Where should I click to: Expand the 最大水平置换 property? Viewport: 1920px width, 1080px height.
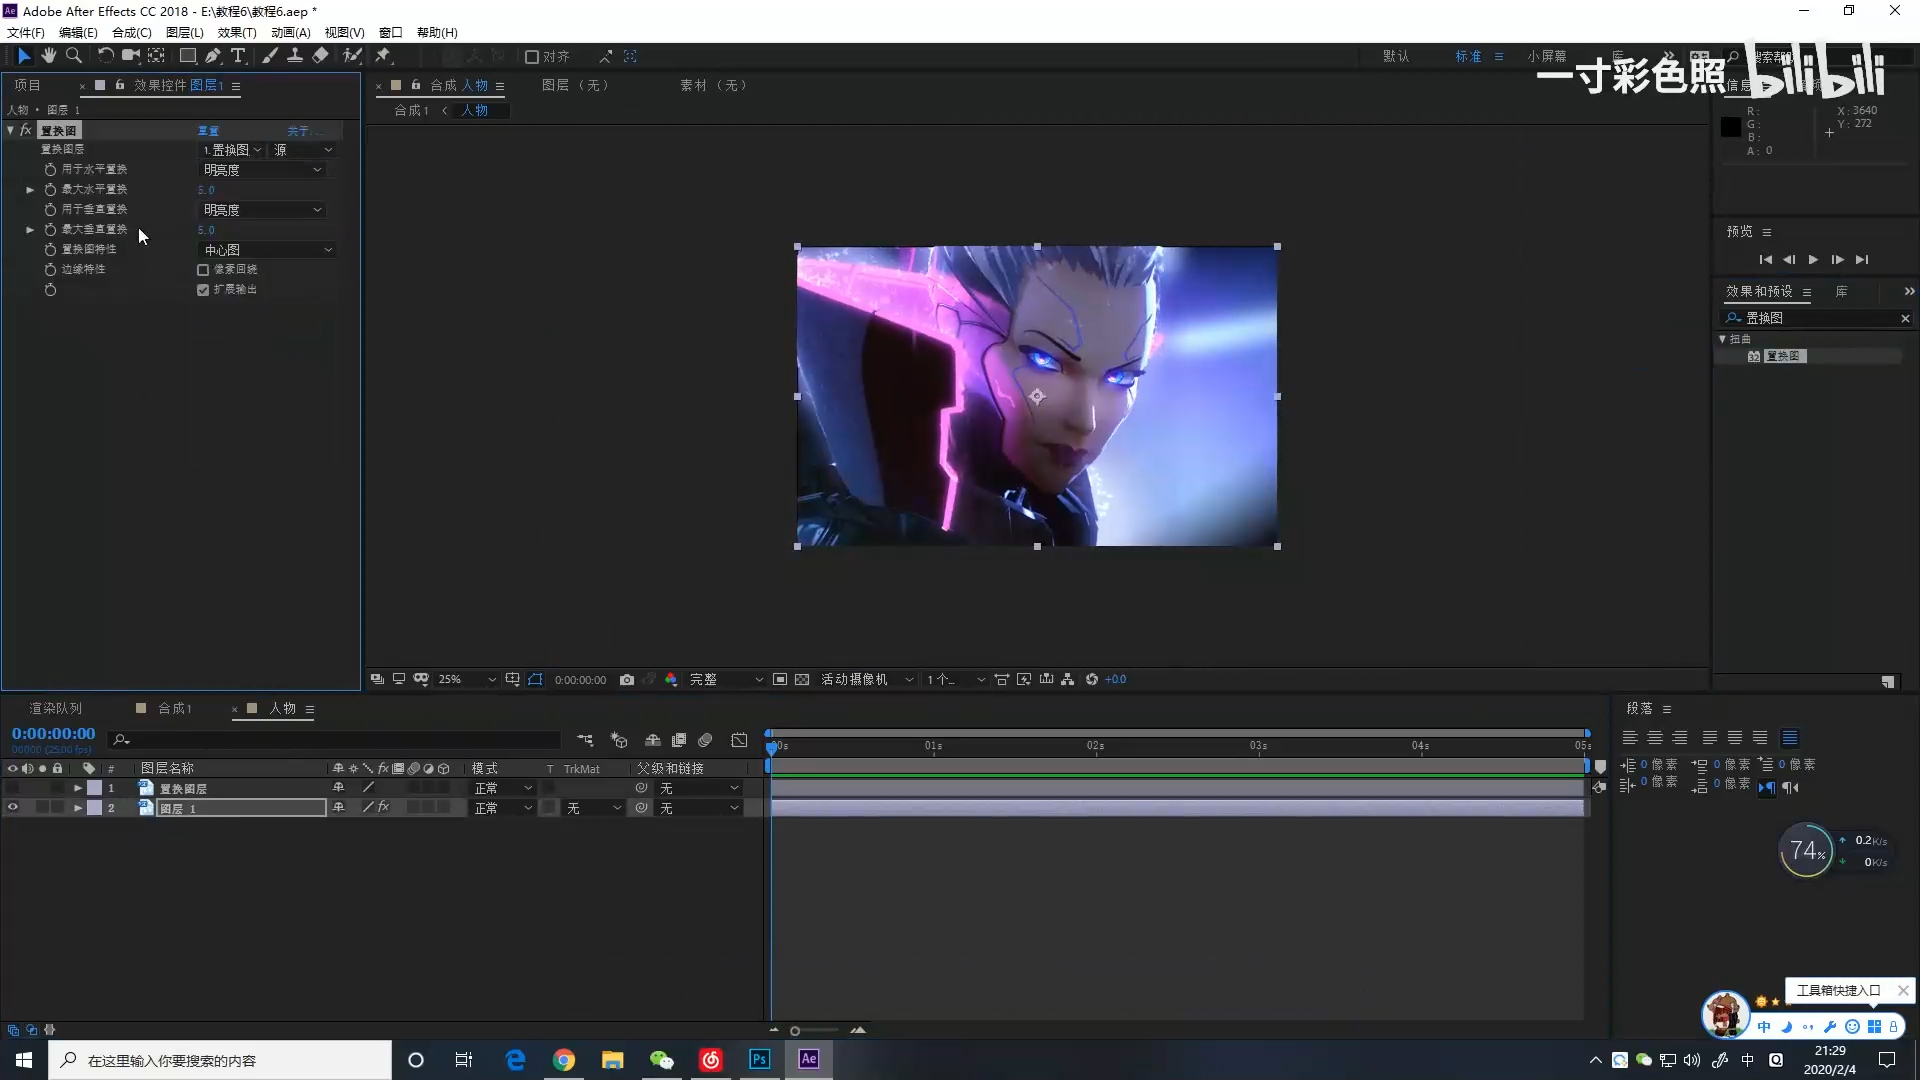point(30,190)
